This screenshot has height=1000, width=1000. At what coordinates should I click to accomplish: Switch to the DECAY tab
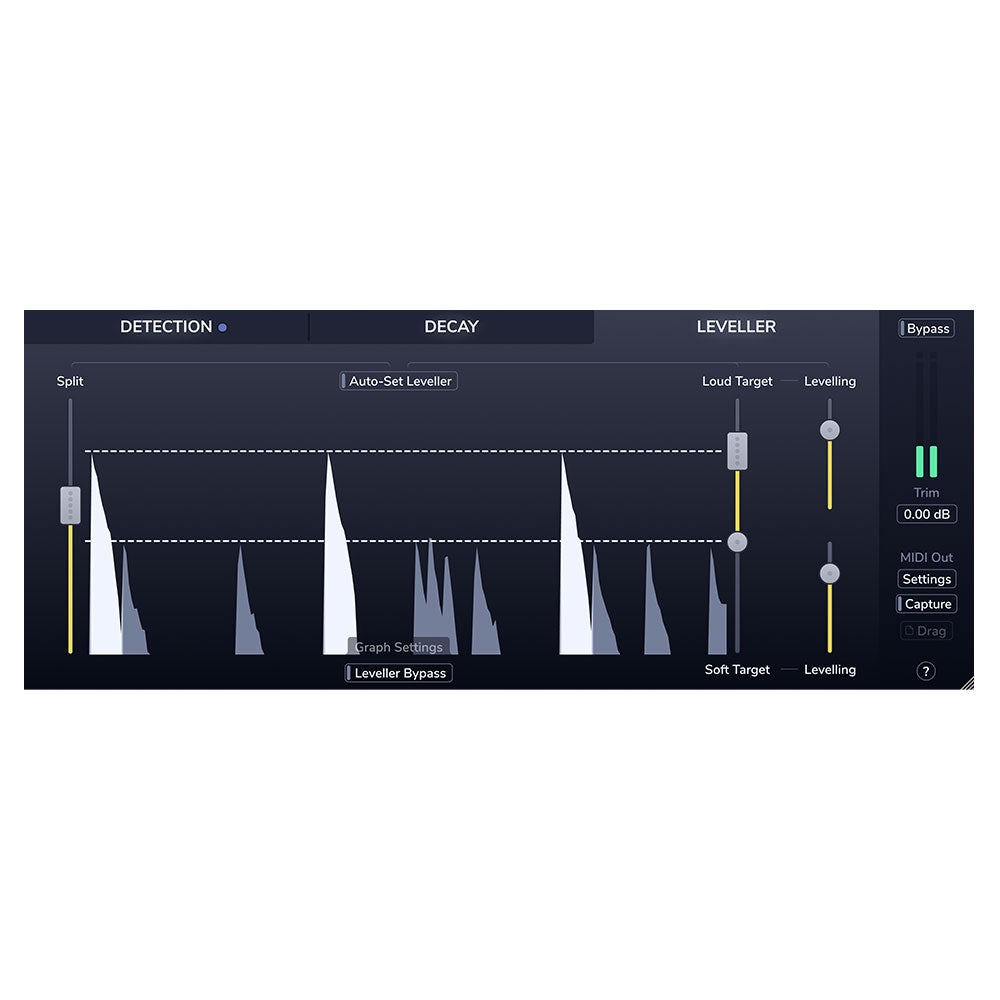[453, 326]
